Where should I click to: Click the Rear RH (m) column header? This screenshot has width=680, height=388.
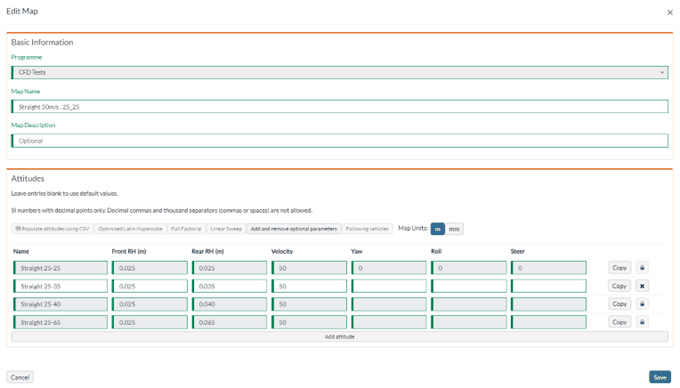[x=208, y=251]
